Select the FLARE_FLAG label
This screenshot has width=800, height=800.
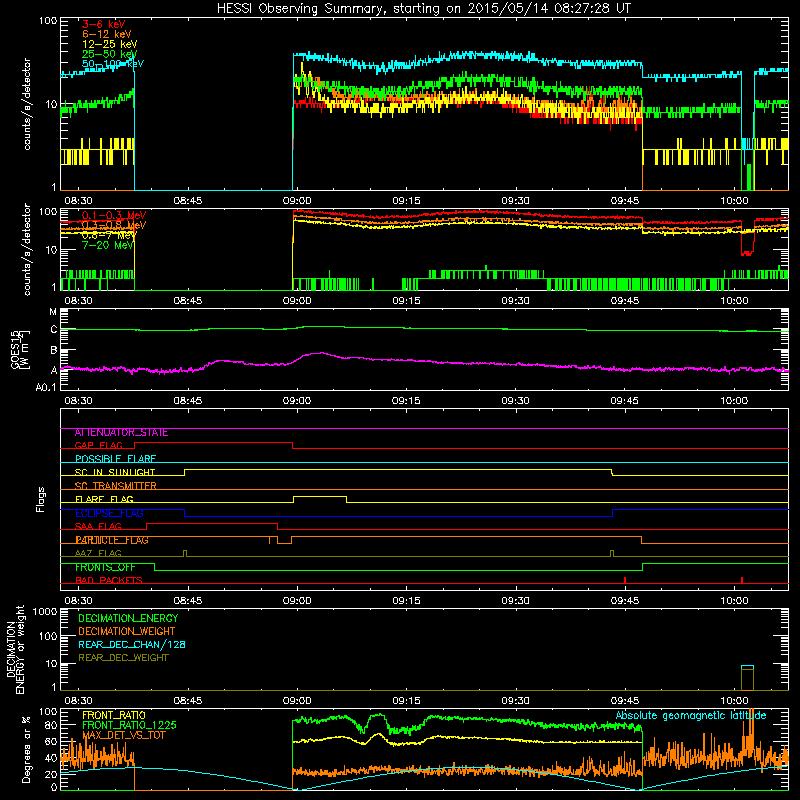point(104,499)
